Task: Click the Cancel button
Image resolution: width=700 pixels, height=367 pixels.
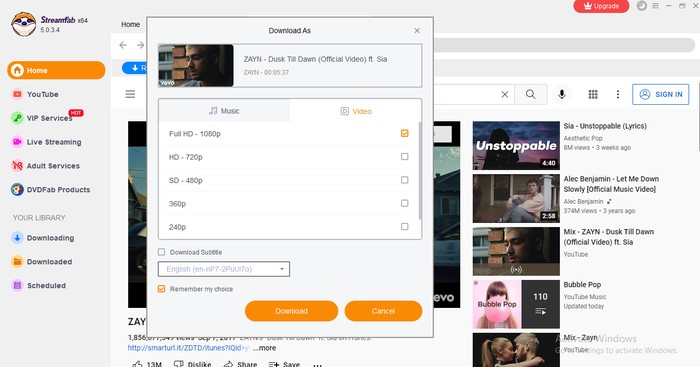Action: (x=383, y=311)
